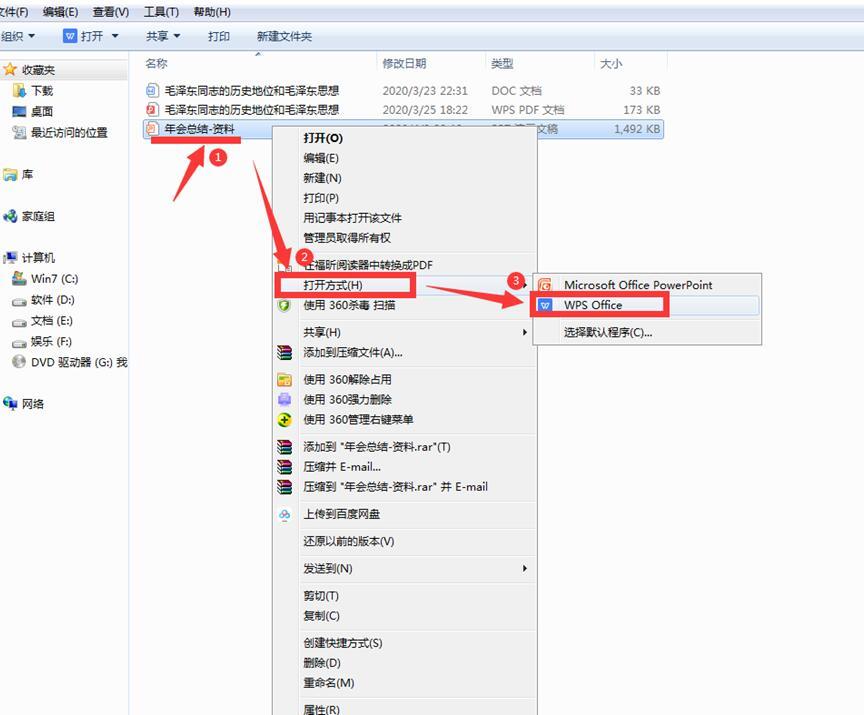Choose 打印(P) in the context menu

404,198
